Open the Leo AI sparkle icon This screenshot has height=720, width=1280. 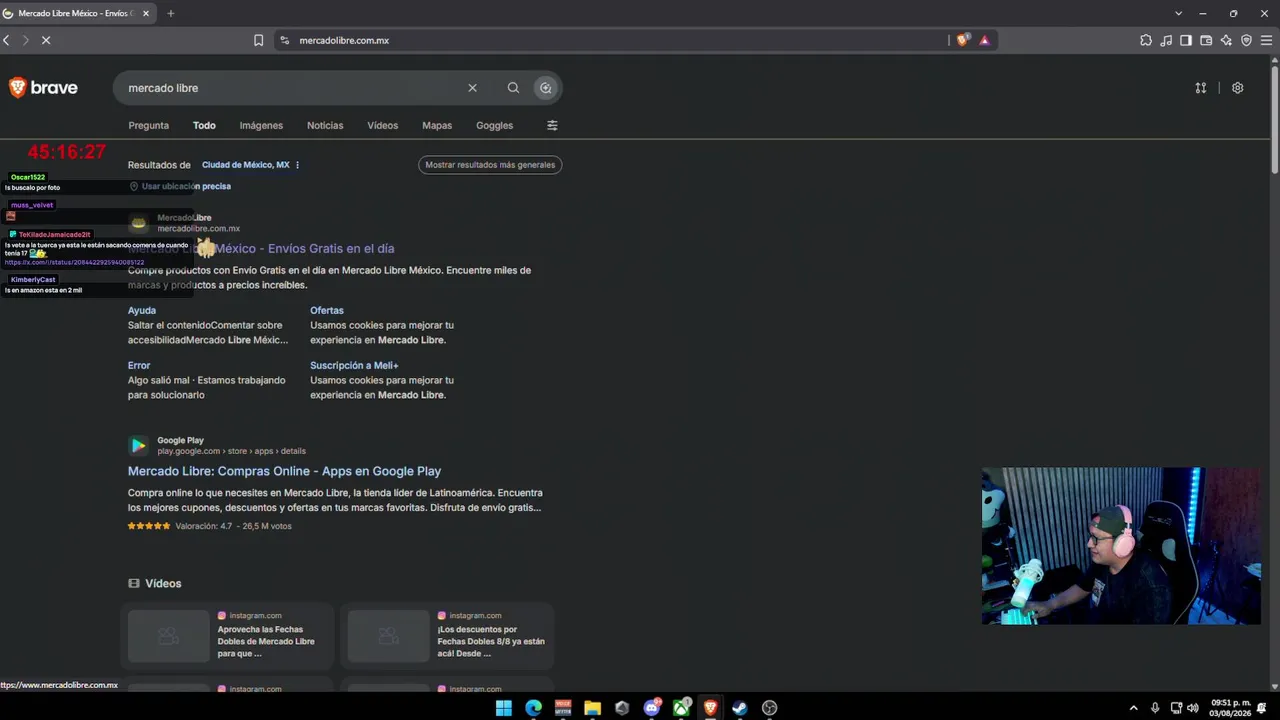pyautogui.click(x=1226, y=40)
